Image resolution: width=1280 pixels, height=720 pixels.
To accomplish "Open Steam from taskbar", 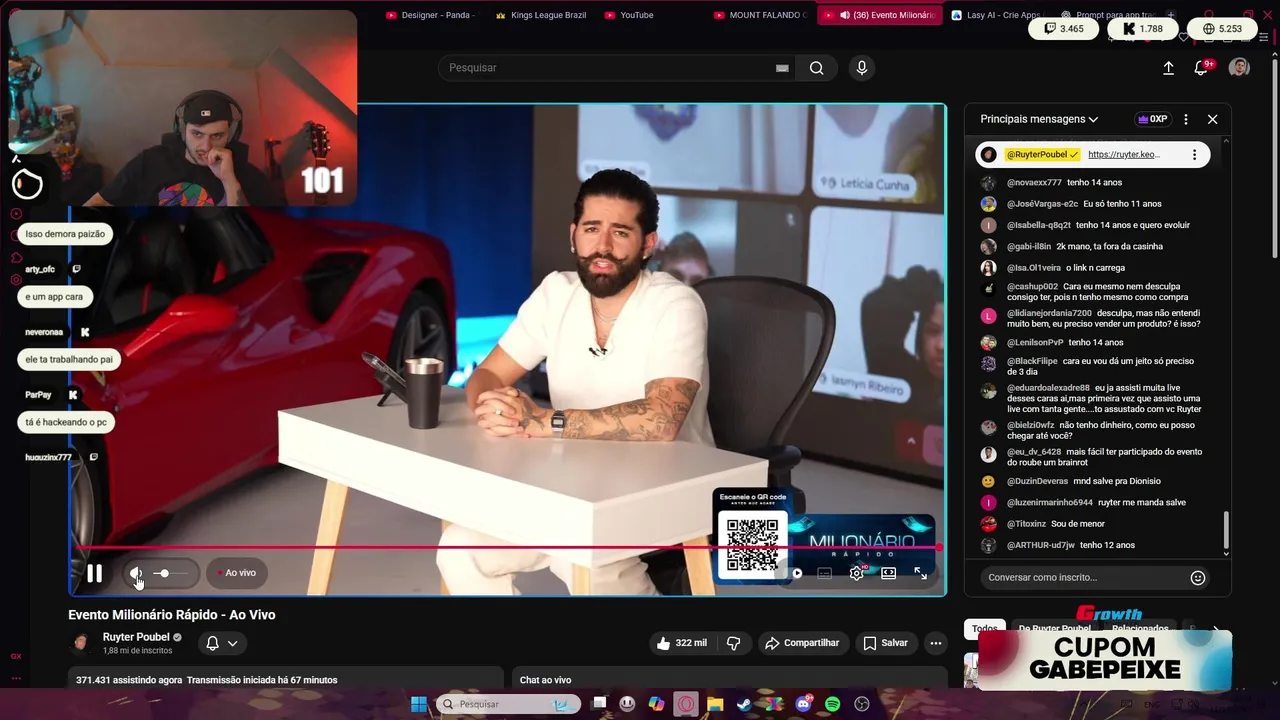I will pyautogui.click(x=744, y=704).
